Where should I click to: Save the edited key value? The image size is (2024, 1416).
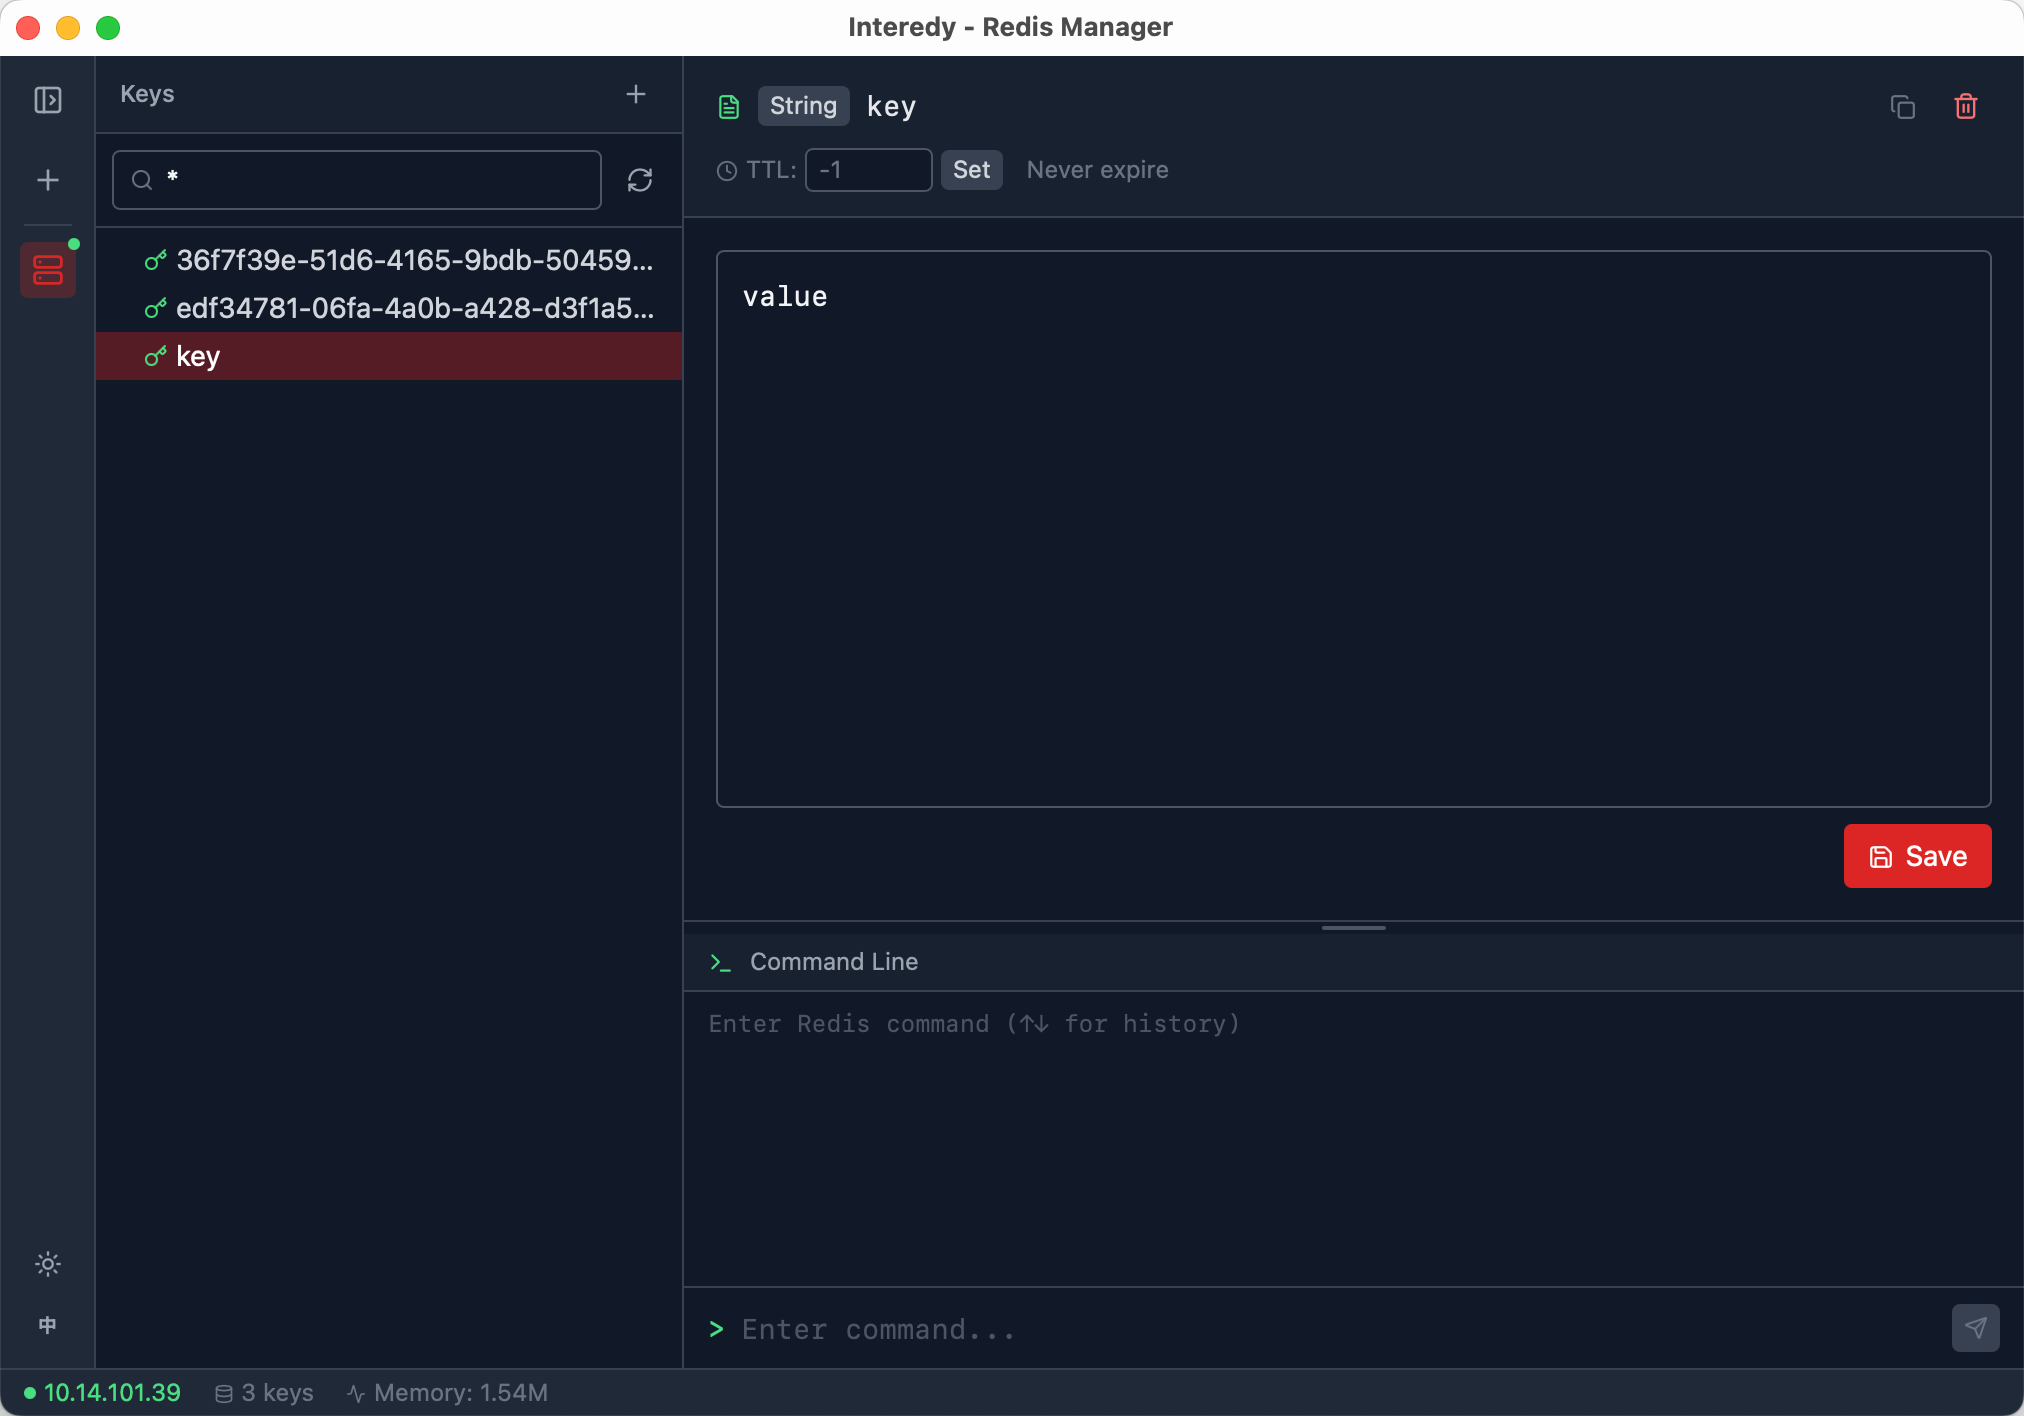(x=1916, y=856)
